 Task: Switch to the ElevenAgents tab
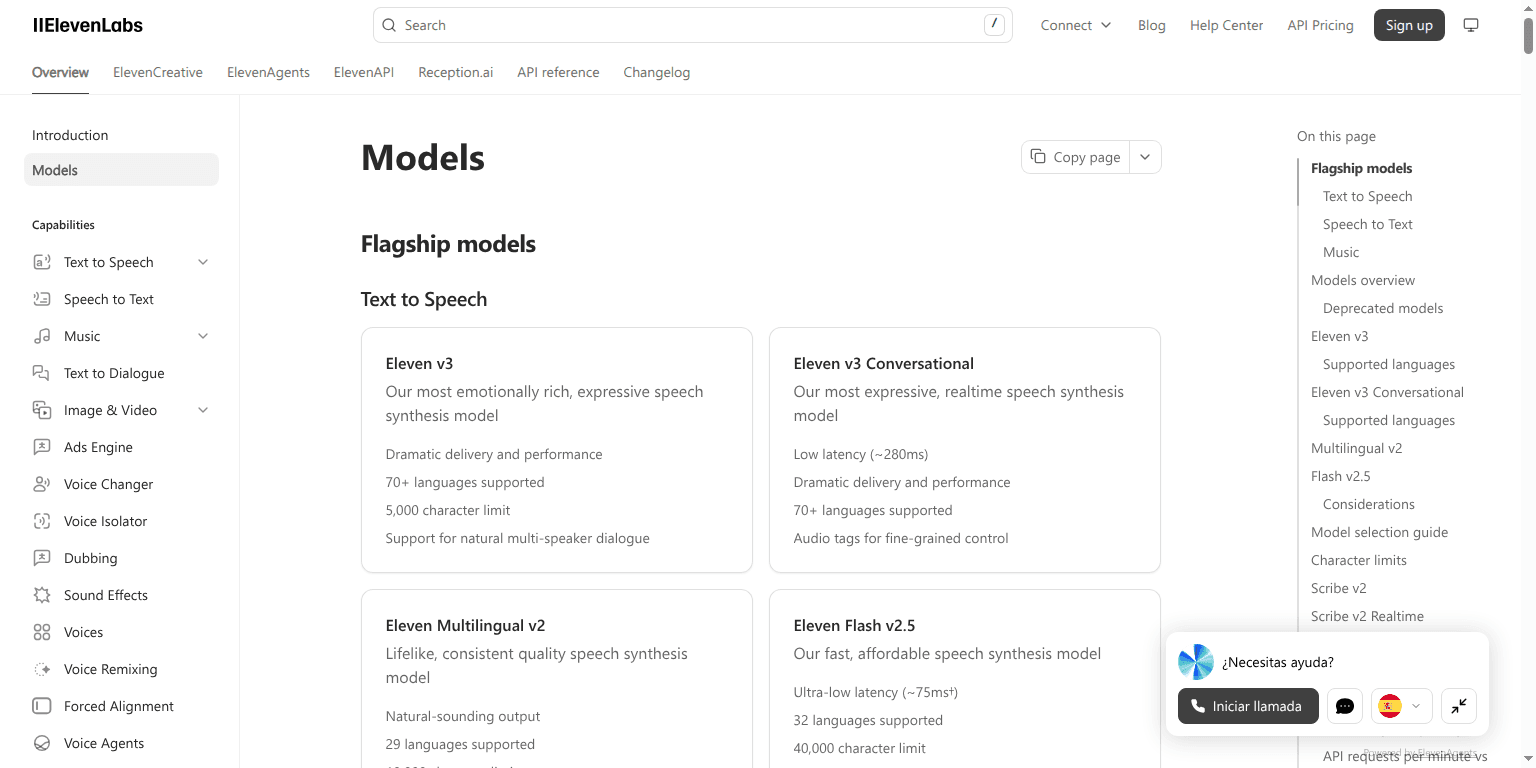click(268, 72)
